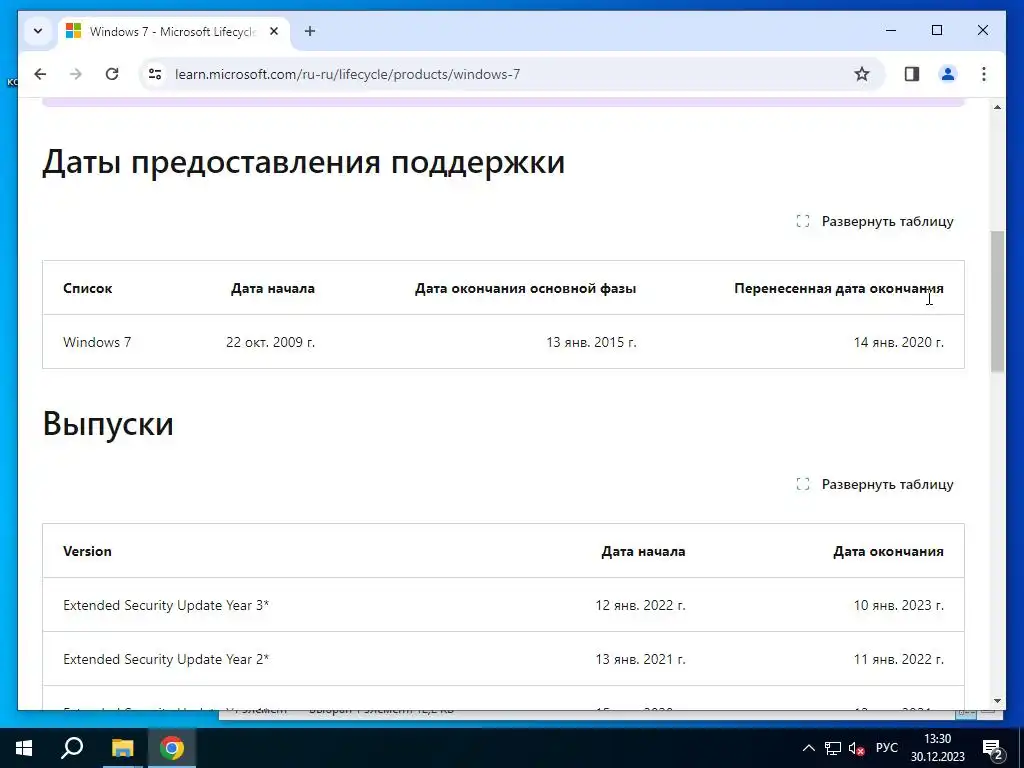
Task: Click the 14 янв. 2020 г. cell
Action: coord(899,342)
